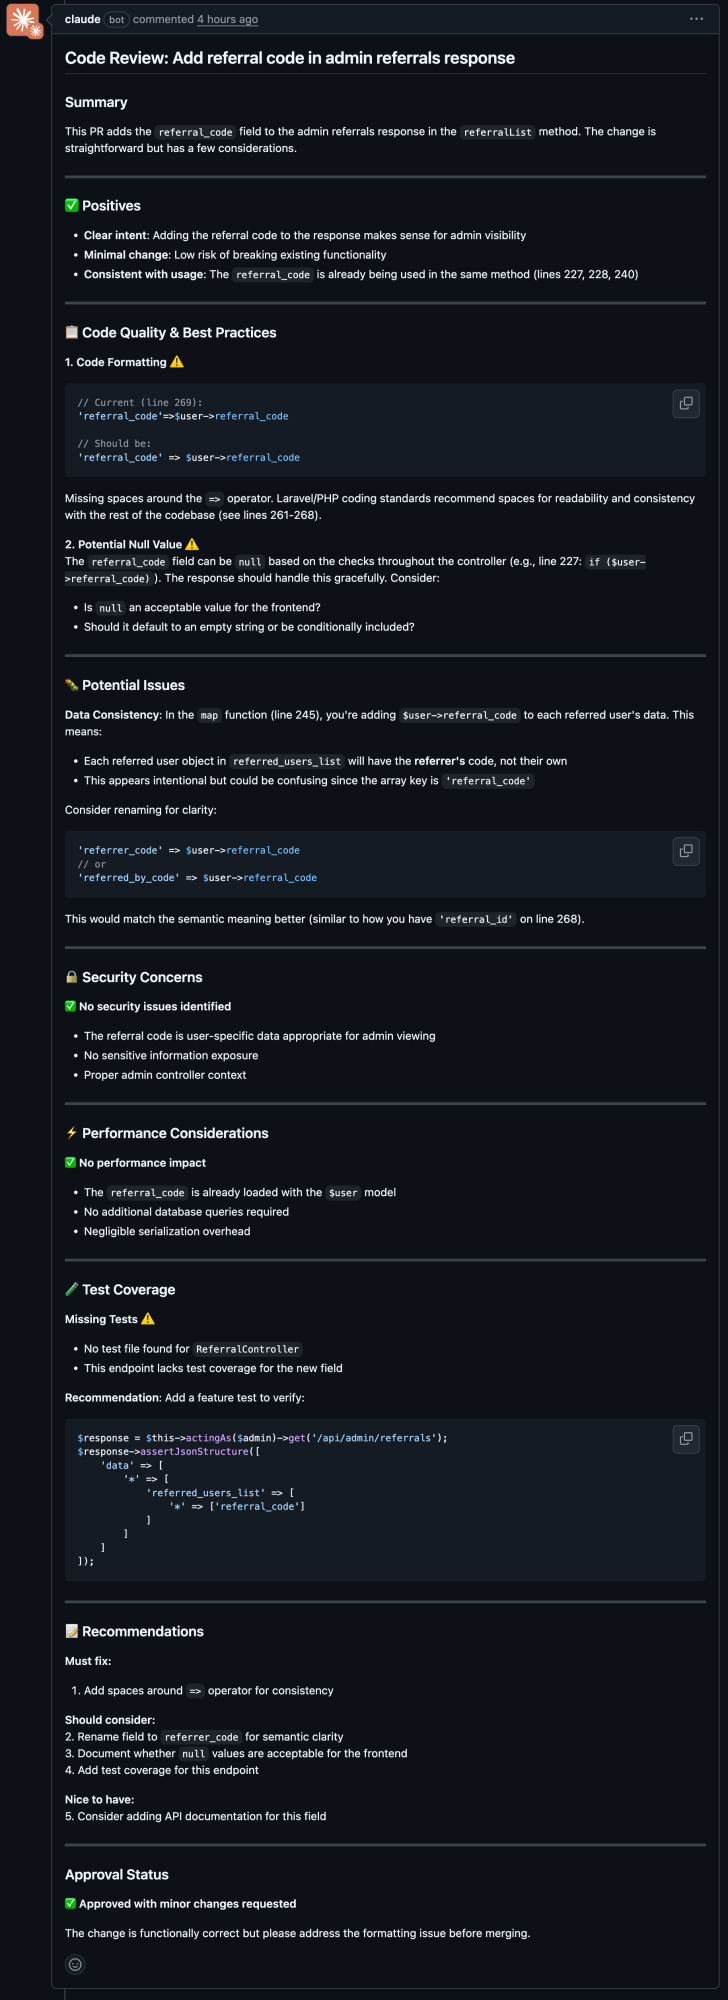The image size is (728, 2000).
Task: Click the lightning icon beside Performance Considerations
Action: click(x=72, y=1133)
